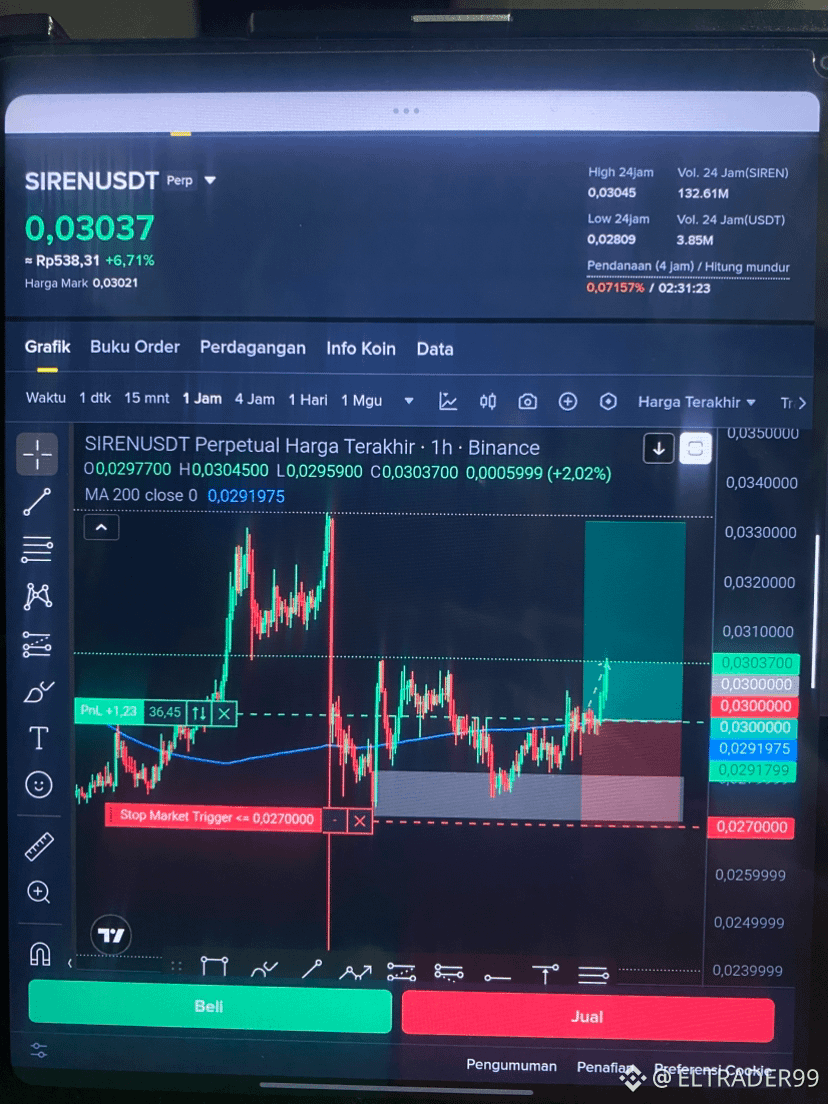Screen dimensions: 828x1104
Task: Select the 1 dtk interval
Action: (x=95, y=398)
